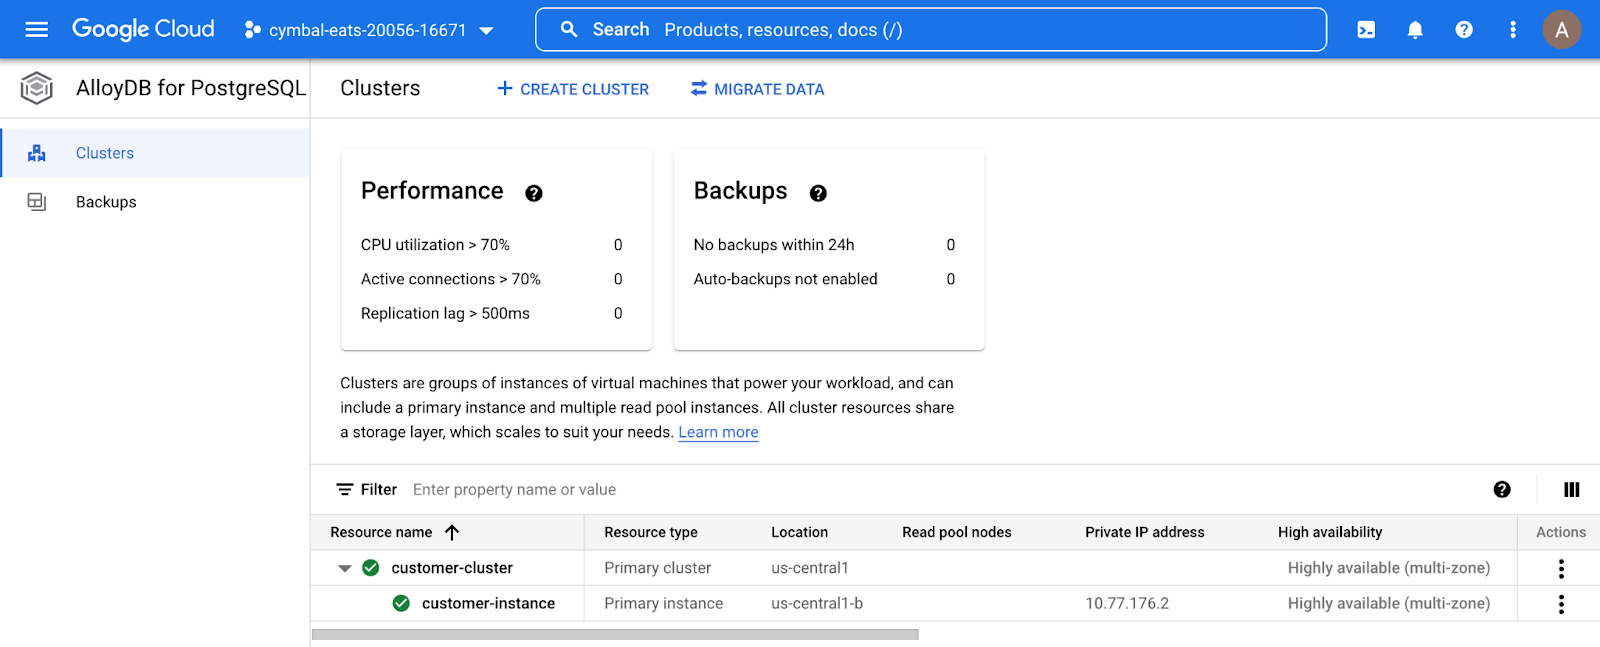Select Clusters in the sidebar

105,153
